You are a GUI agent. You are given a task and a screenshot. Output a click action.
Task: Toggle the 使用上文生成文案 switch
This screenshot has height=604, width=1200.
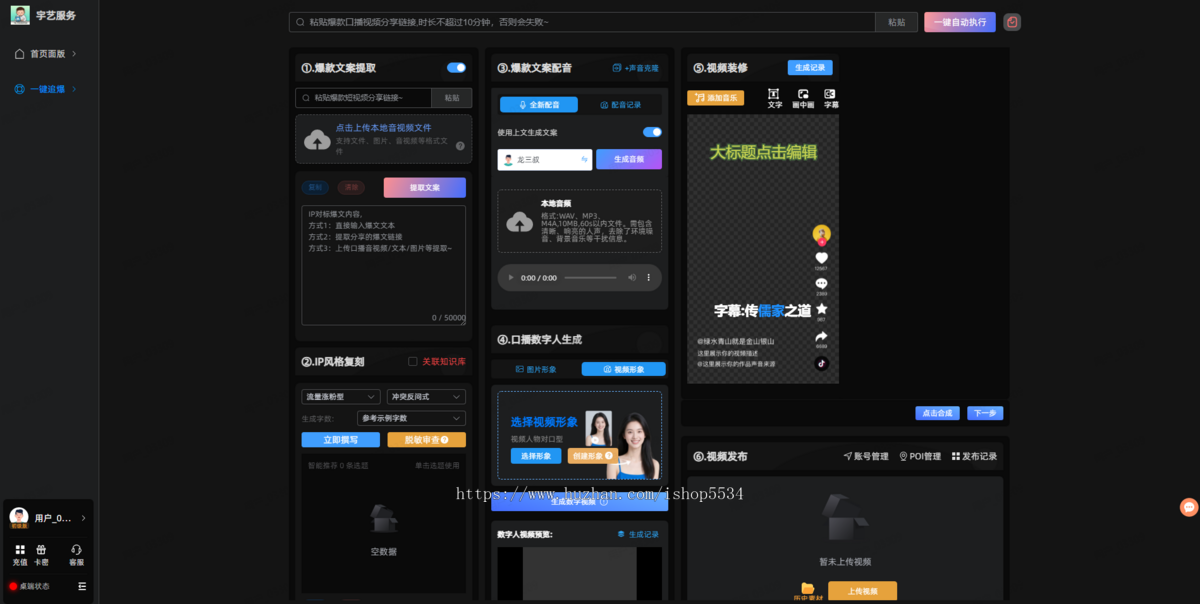652,132
